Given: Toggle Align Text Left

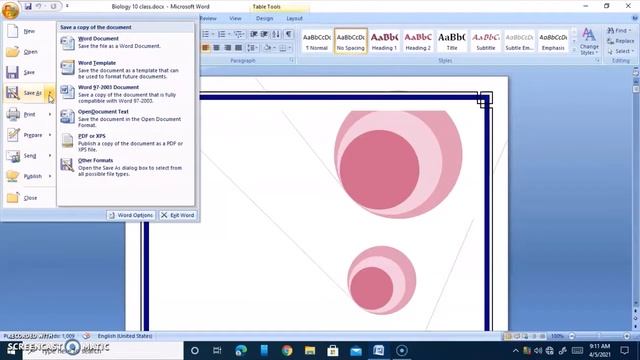Looking at the screenshot, I should coord(205,48).
